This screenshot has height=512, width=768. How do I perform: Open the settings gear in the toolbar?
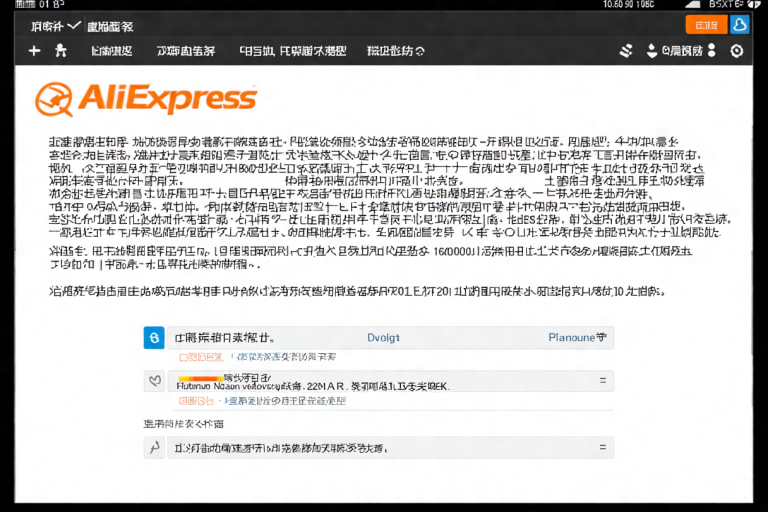pyautogui.click(x=737, y=50)
